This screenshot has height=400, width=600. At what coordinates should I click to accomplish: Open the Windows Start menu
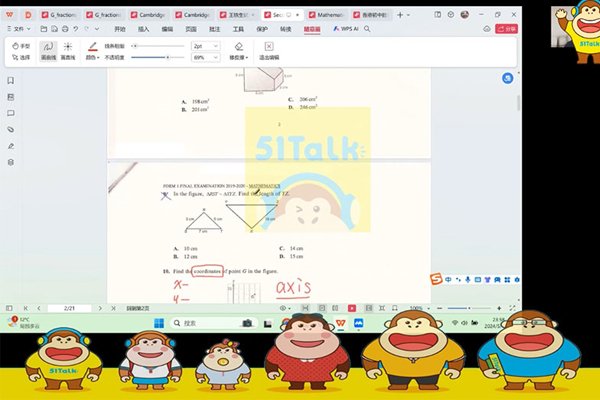[x=159, y=323]
